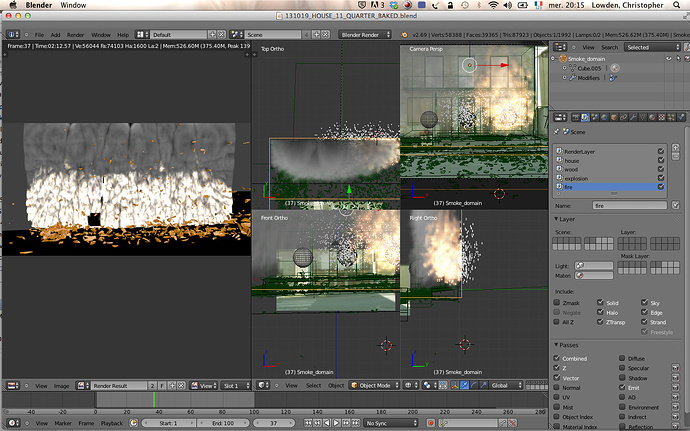Click the render layer Name field 'fire'
This screenshot has height=431, width=690.
point(630,206)
